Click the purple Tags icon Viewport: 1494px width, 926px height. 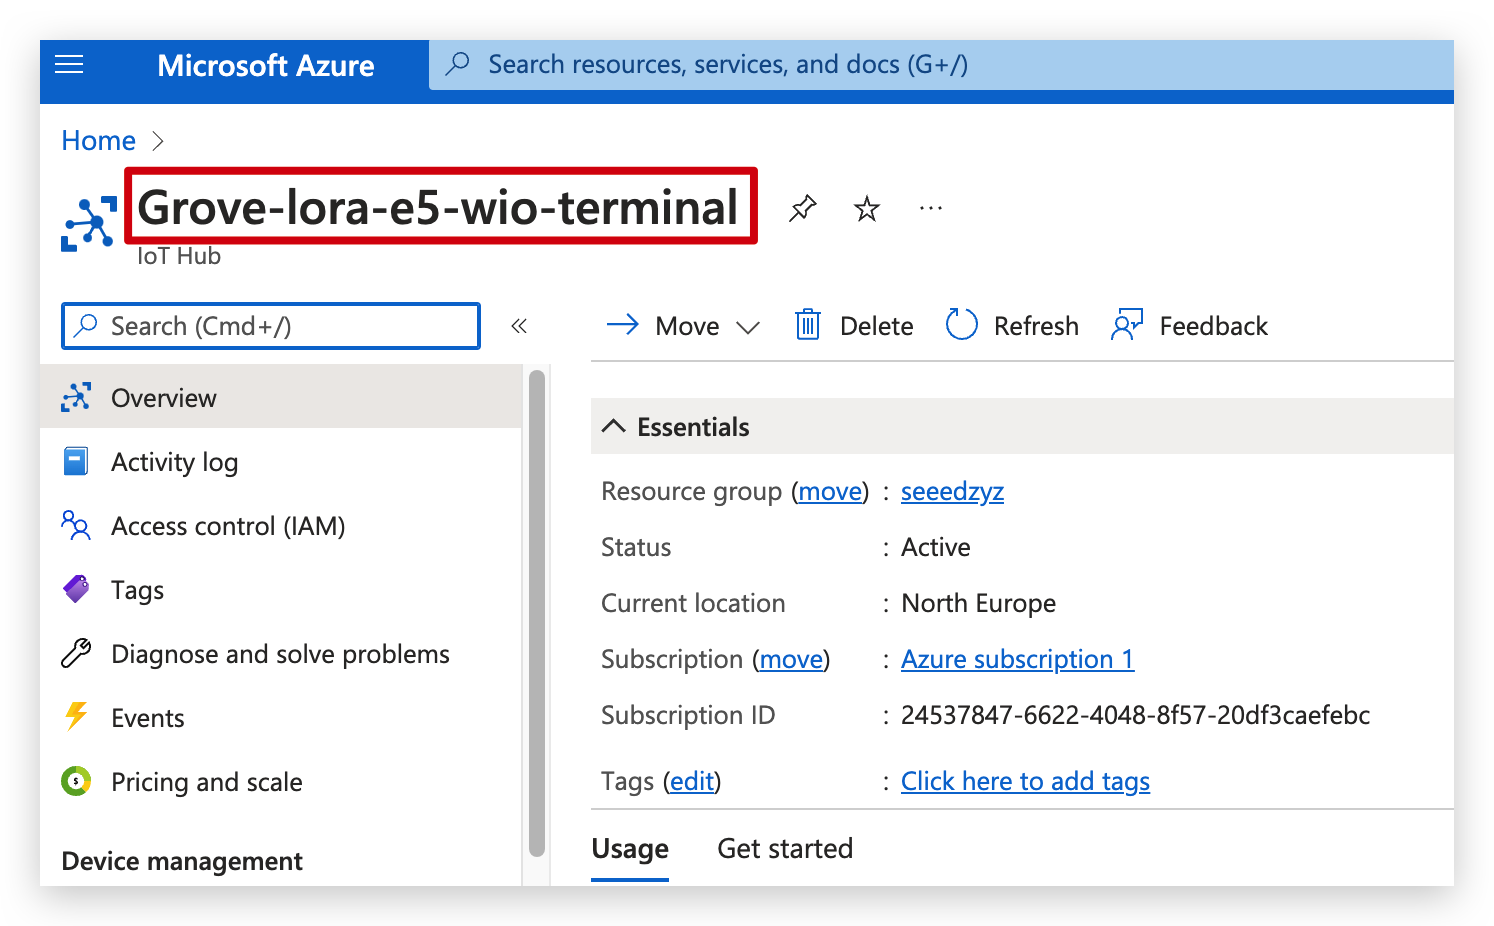coord(76,589)
